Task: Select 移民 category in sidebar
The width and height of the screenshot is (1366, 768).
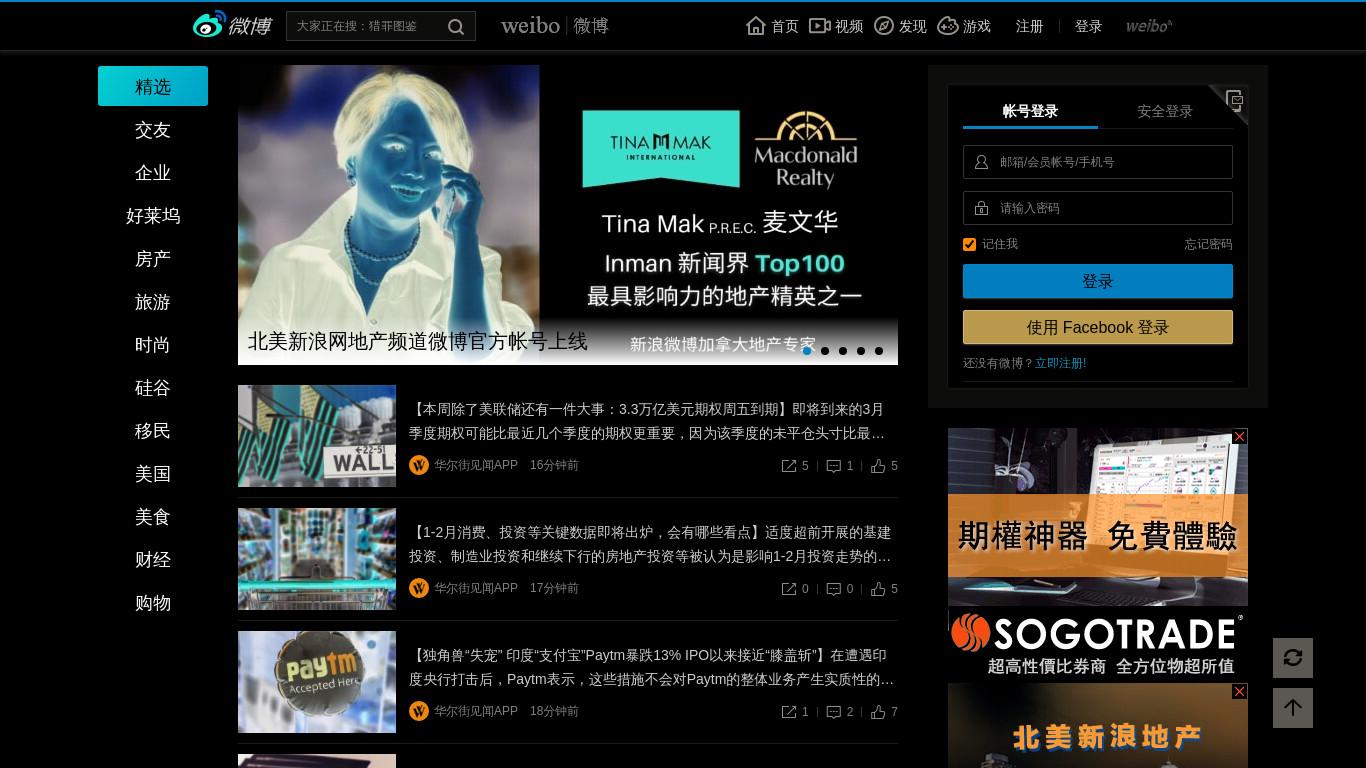Action: coord(153,431)
